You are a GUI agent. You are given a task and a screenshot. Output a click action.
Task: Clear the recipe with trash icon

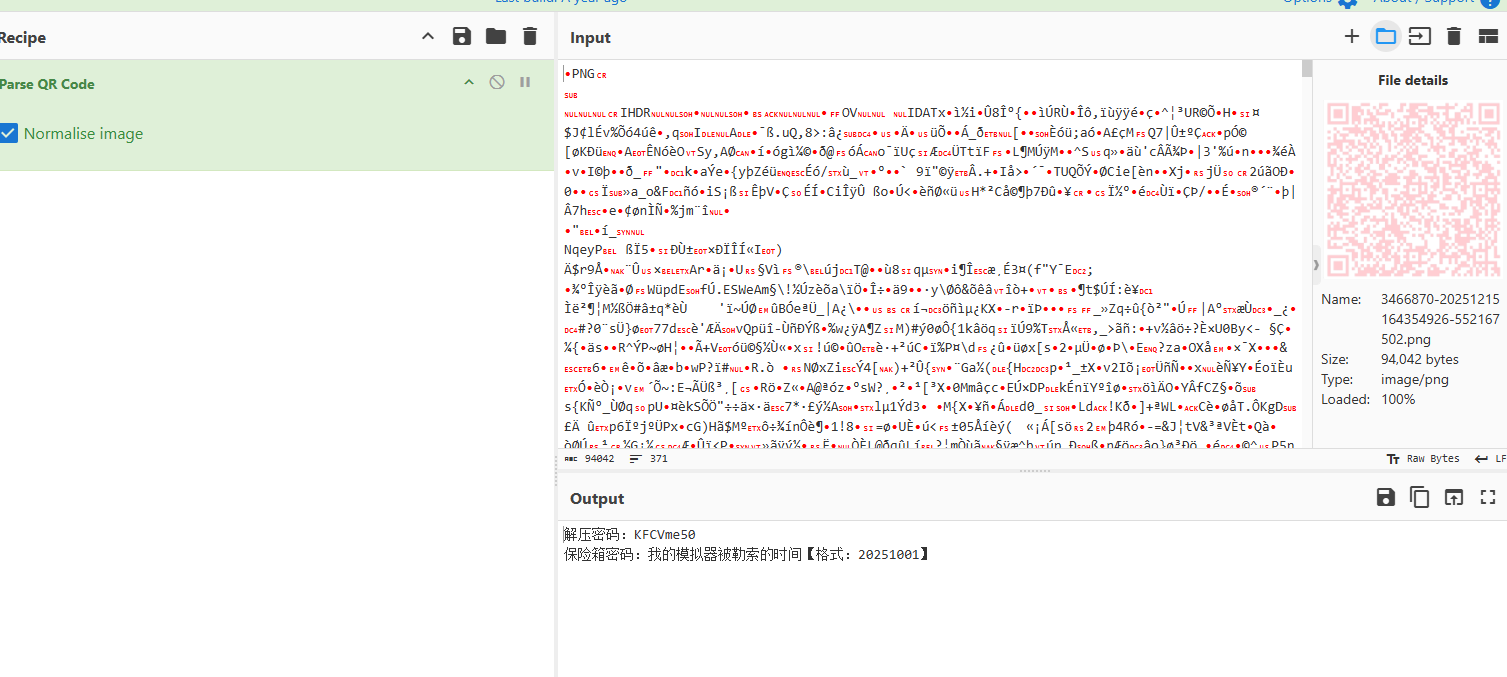529,37
